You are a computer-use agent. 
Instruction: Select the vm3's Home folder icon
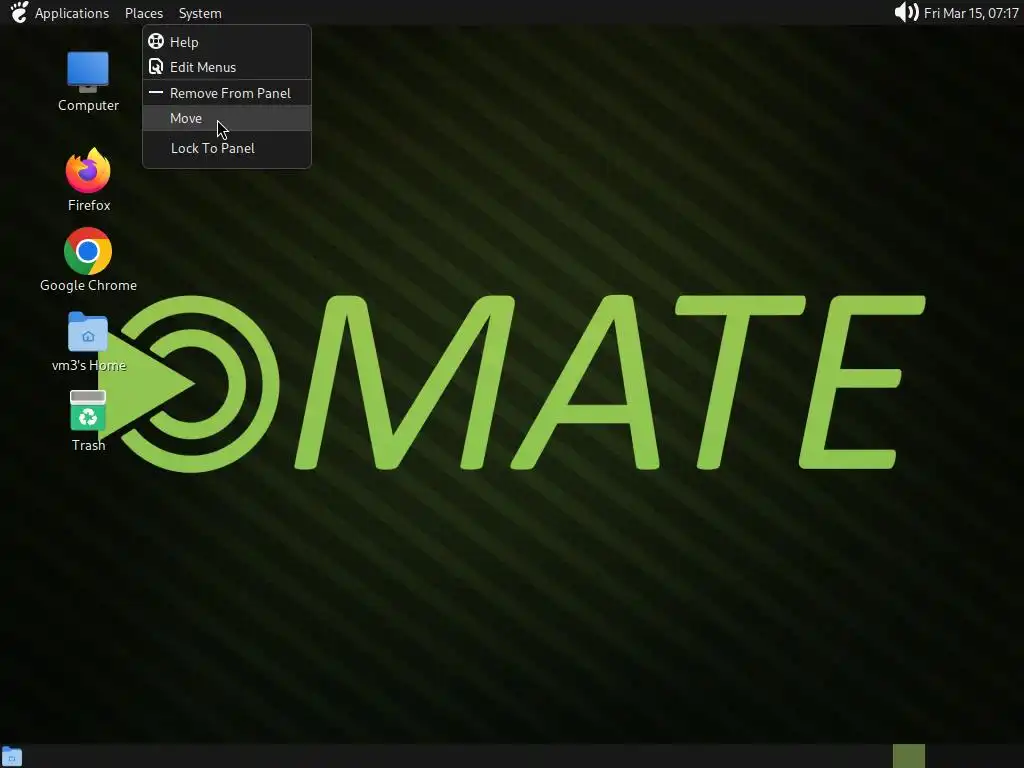pos(88,332)
